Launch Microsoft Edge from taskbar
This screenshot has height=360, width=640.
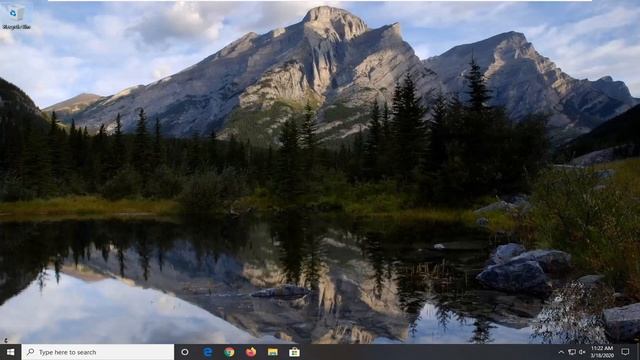pos(208,352)
